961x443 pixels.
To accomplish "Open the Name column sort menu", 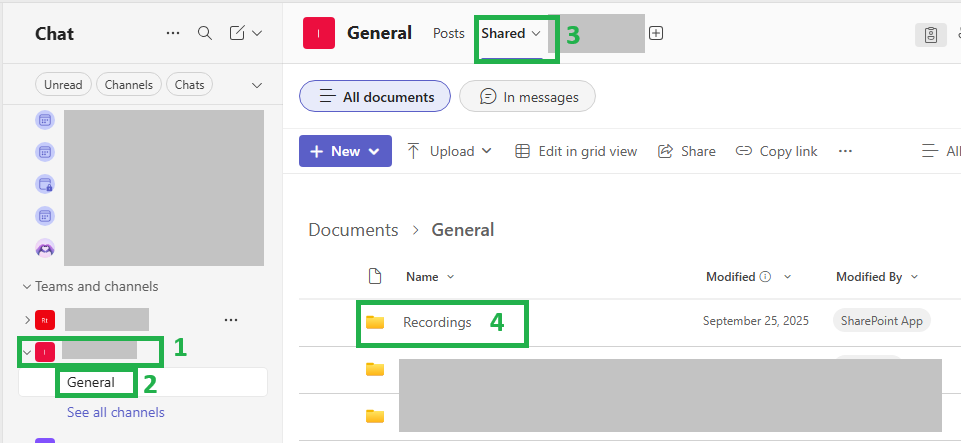I will tap(430, 277).
